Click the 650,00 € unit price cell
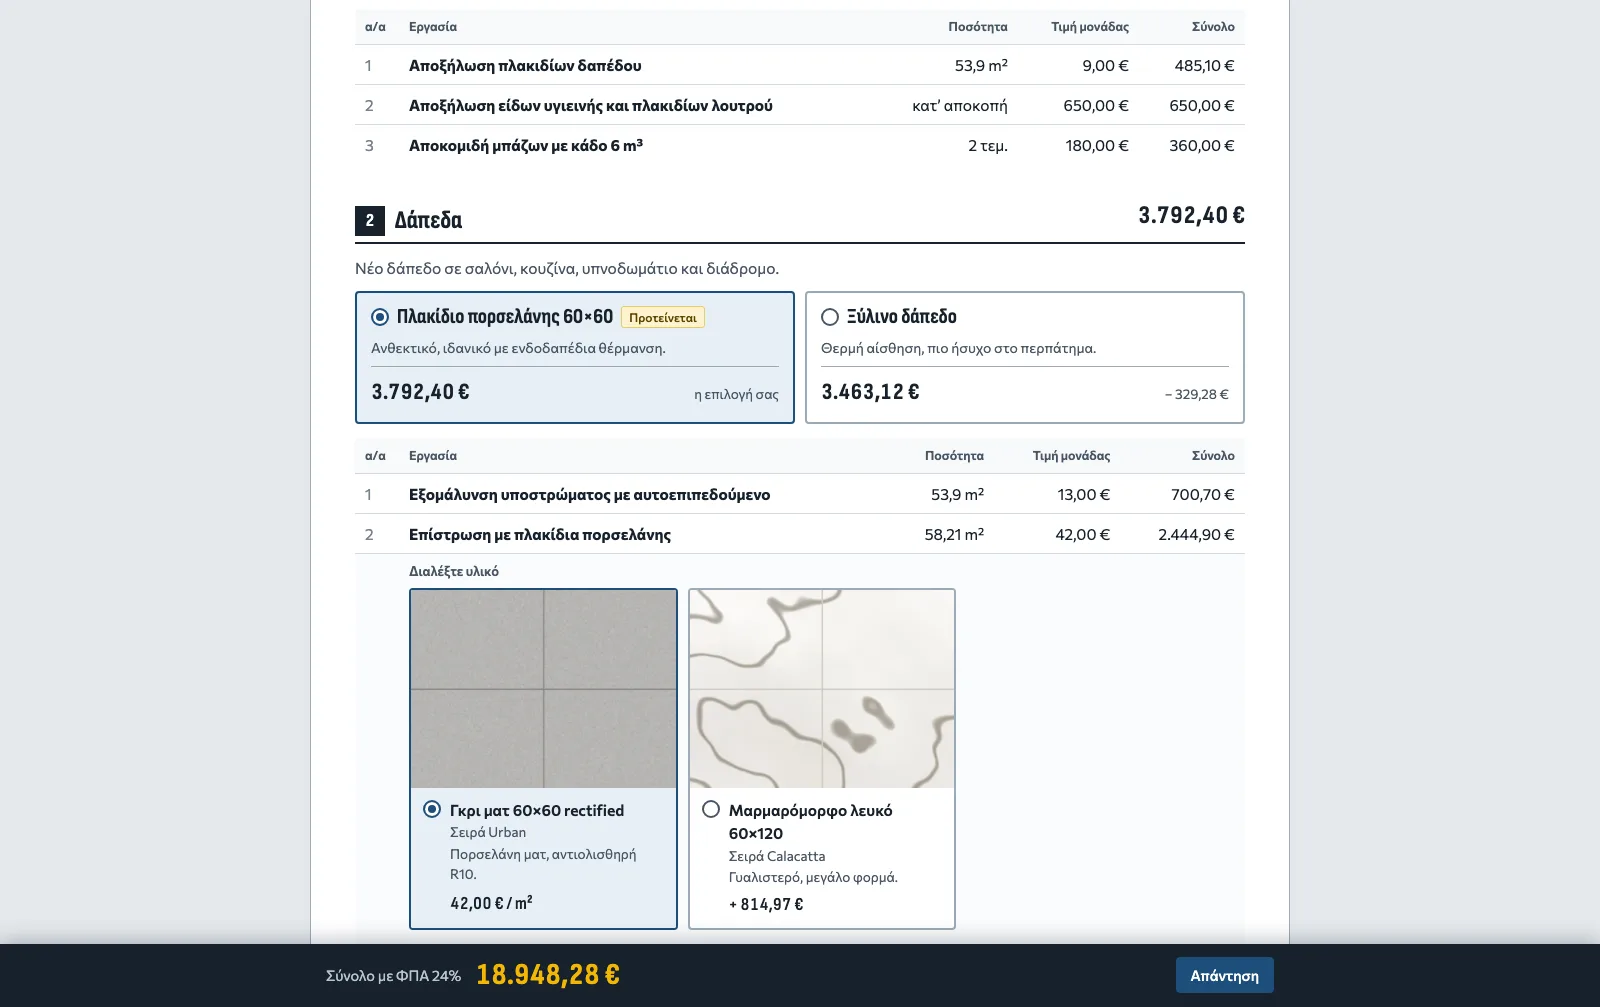The width and height of the screenshot is (1600, 1007). click(1095, 105)
